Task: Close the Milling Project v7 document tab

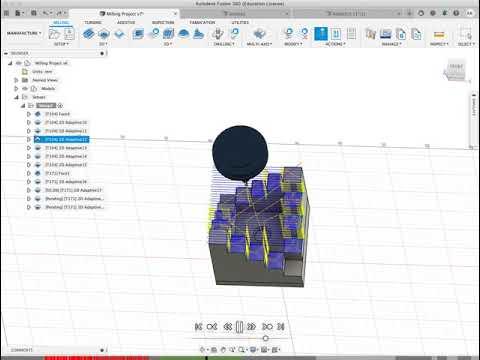Action: pyautogui.click(x=175, y=14)
